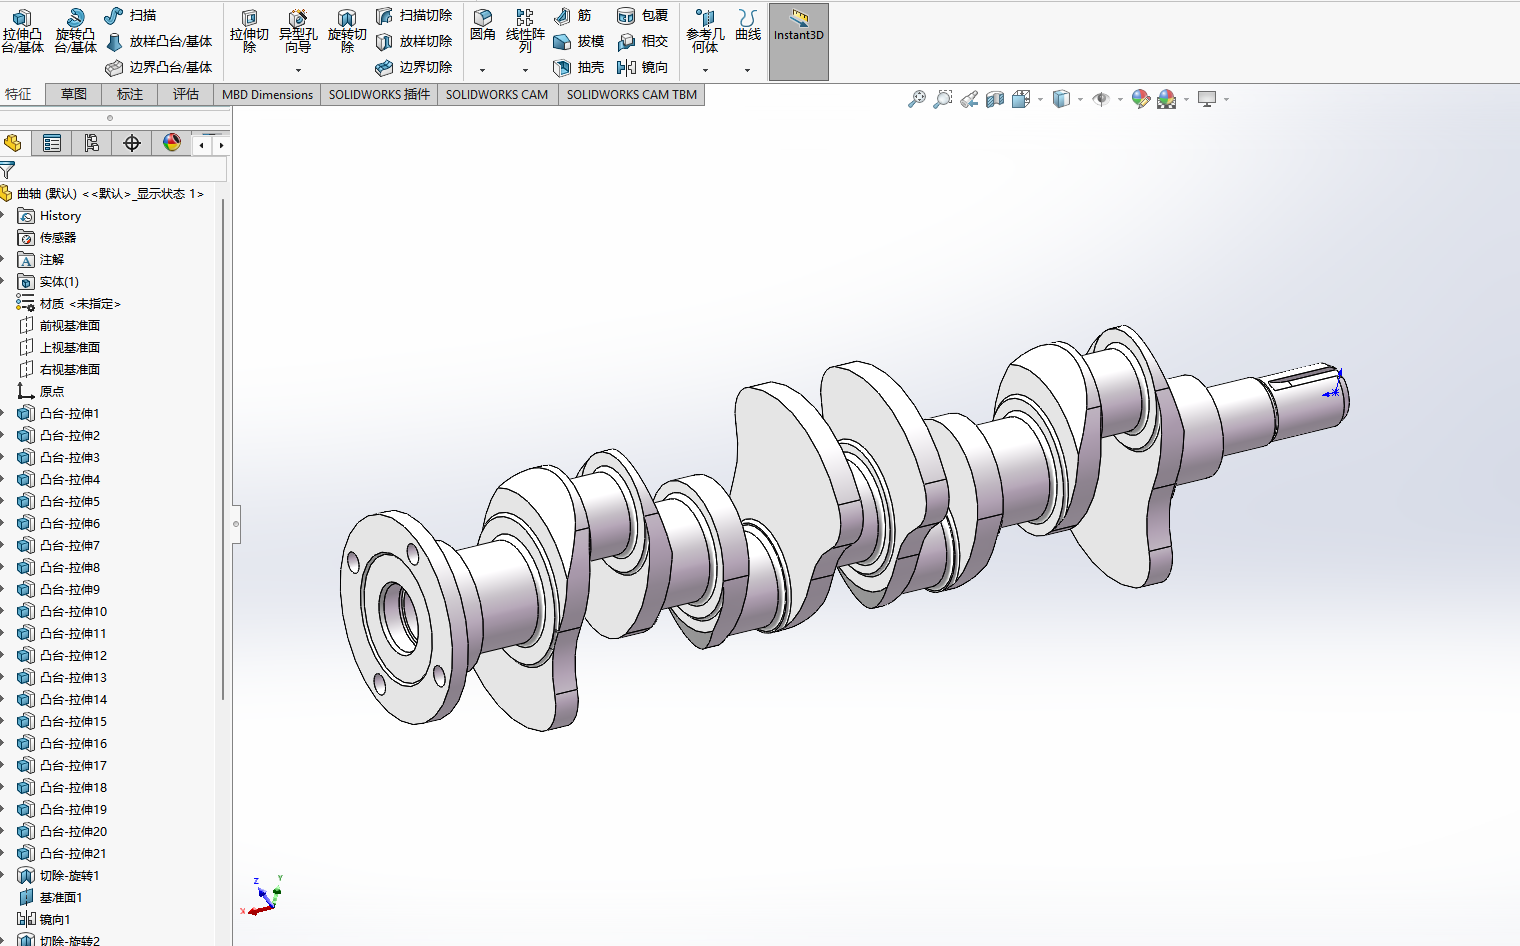Switch to the SOLIDWORKS CAM TBM tab
Image resolution: width=1520 pixels, height=946 pixels.
tap(632, 94)
